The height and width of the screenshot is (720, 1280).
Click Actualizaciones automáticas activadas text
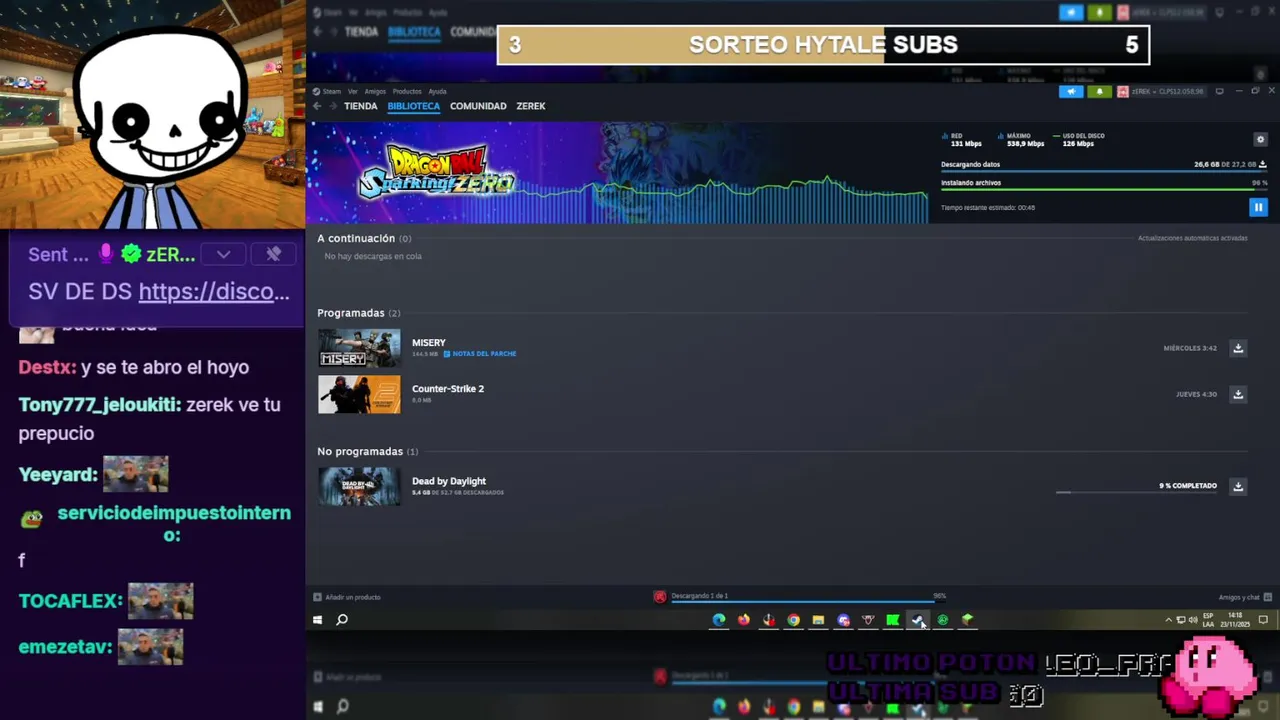[1192, 238]
